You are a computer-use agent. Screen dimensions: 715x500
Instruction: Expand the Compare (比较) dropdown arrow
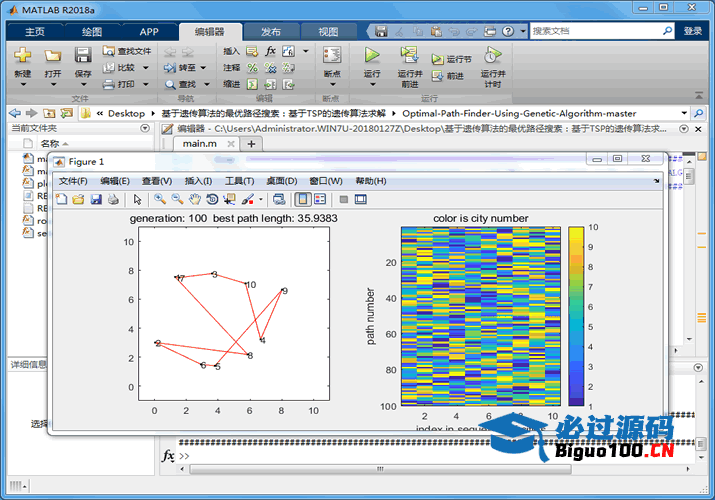146,67
